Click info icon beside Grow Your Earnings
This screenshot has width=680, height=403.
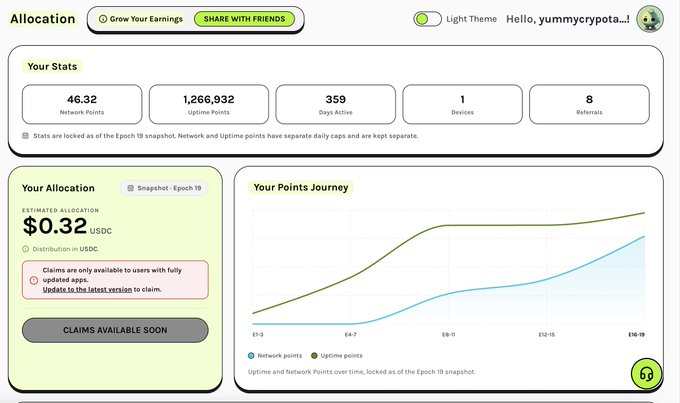point(103,19)
